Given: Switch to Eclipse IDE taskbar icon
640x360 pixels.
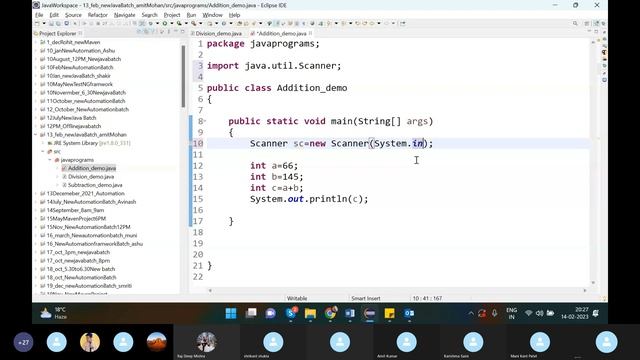Looking at the screenshot, I should [x=370, y=313].
